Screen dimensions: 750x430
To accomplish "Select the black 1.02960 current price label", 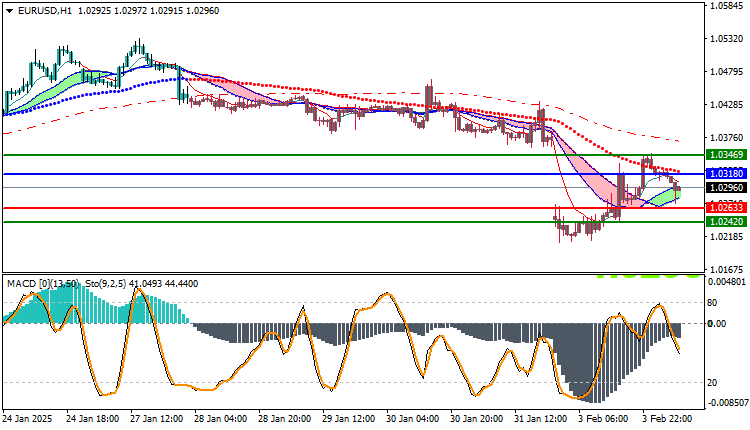I will [x=726, y=187].
